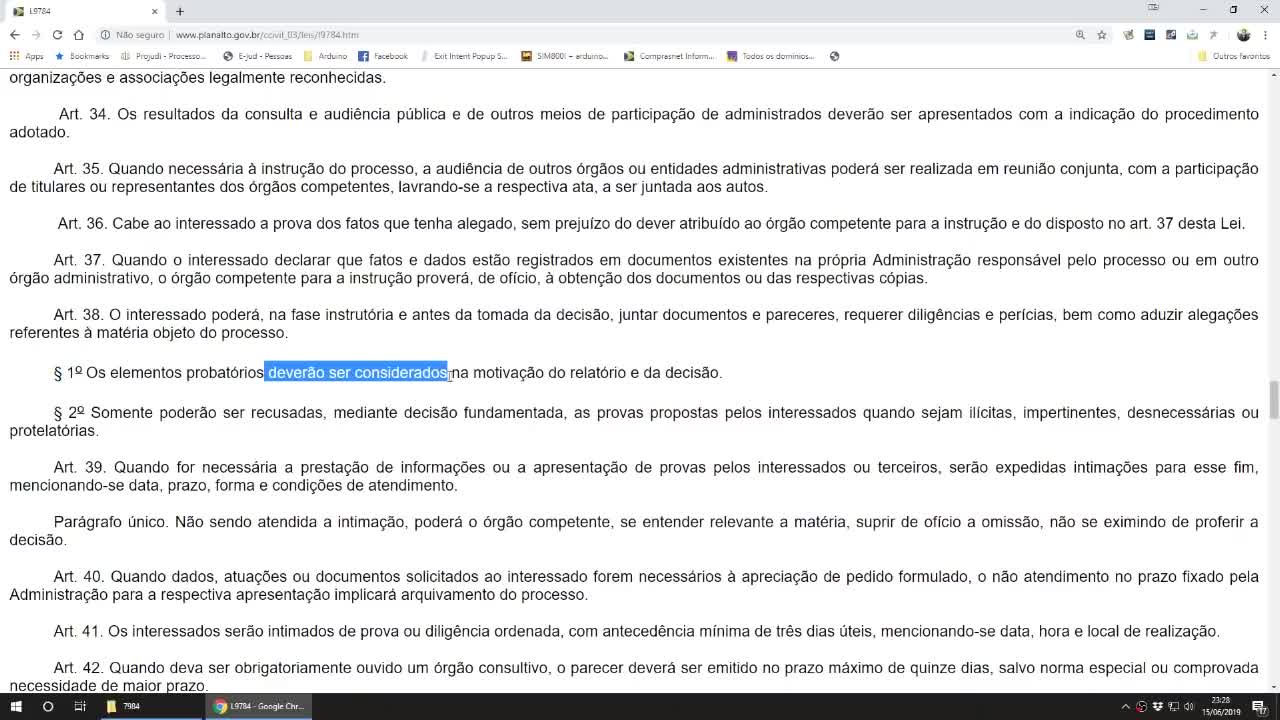Show site info for 'Não seguro'
The height and width of the screenshot is (720, 1280).
(x=131, y=35)
